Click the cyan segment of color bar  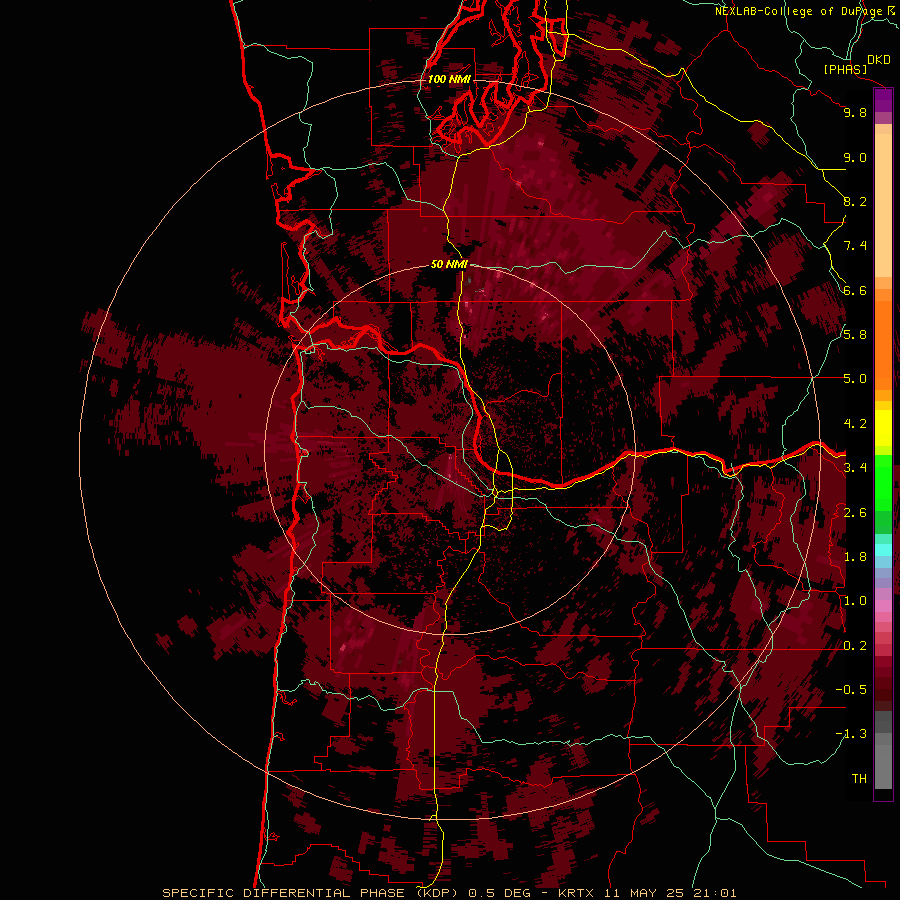pyautogui.click(x=883, y=550)
